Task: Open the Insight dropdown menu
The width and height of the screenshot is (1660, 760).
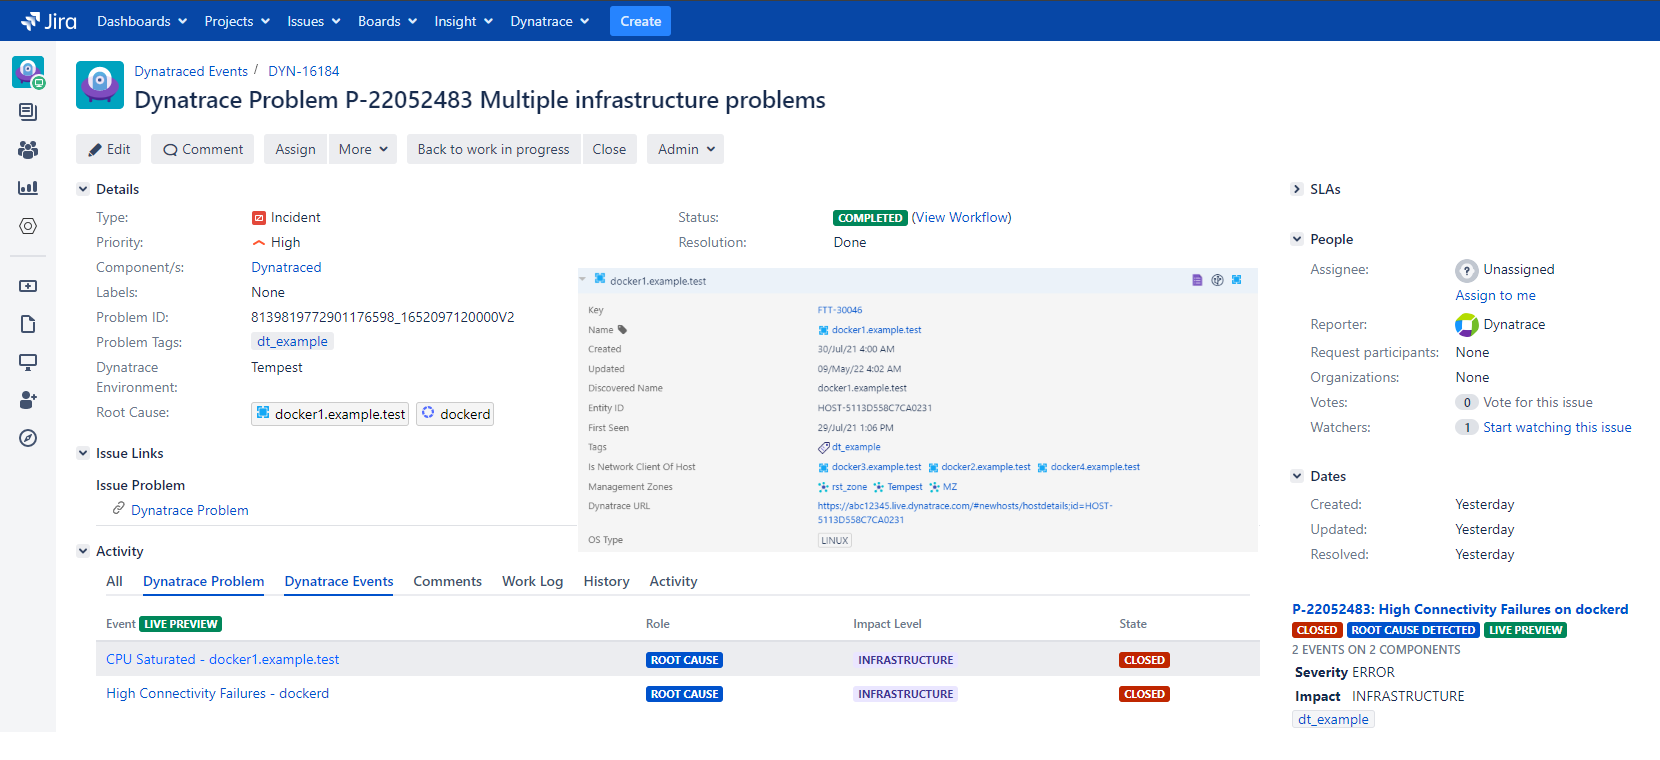Action: point(464,21)
